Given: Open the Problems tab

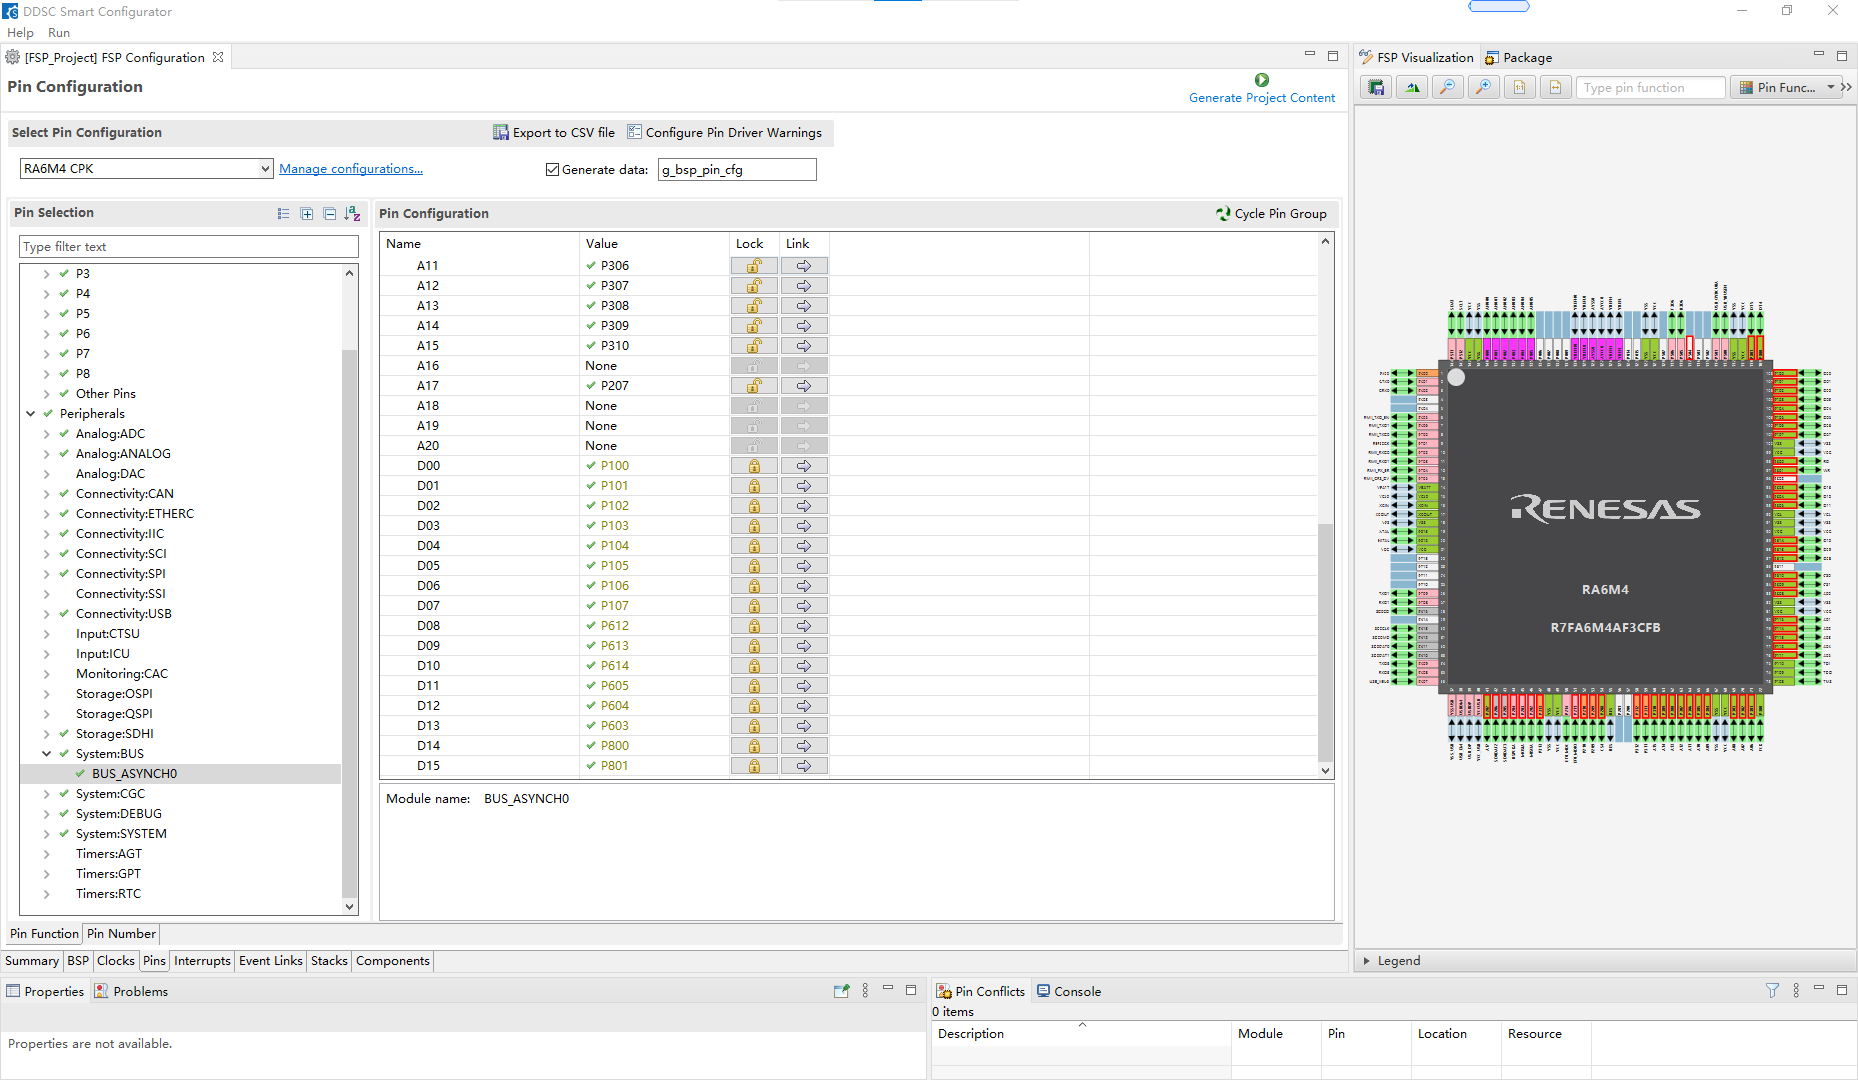Looking at the screenshot, I should [131, 991].
